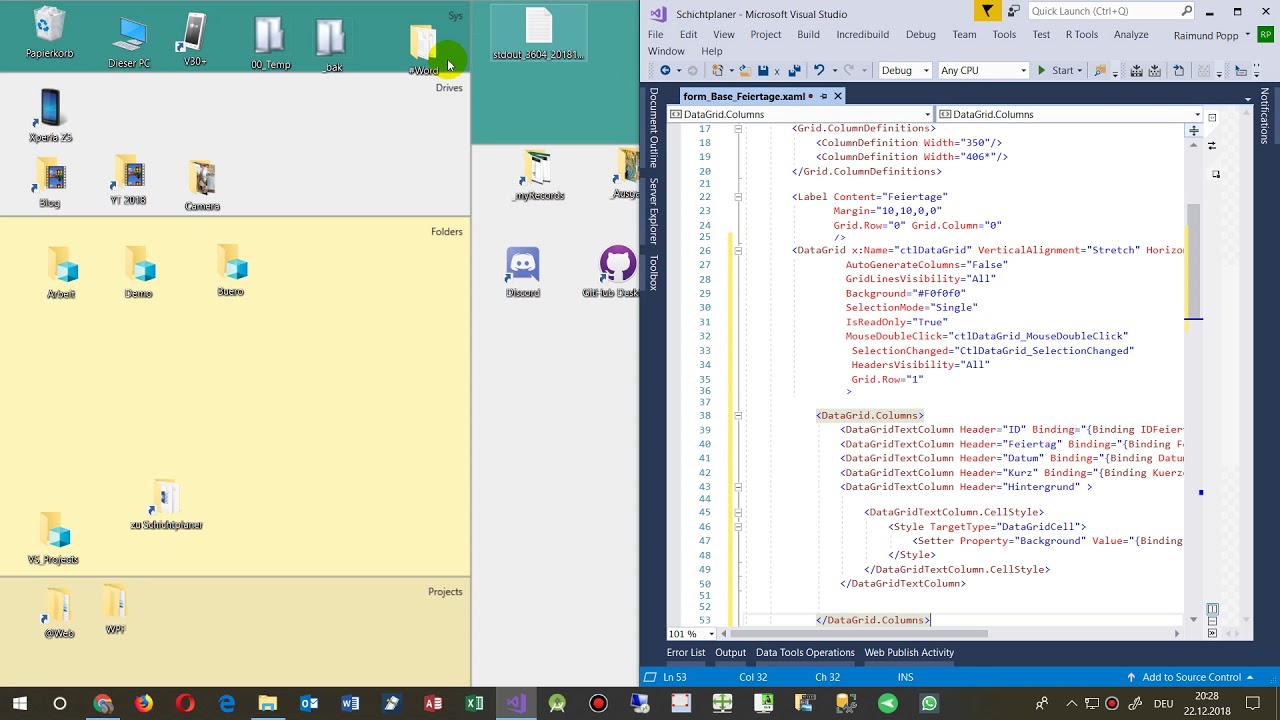Open the R Tools menu

click(1081, 34)
